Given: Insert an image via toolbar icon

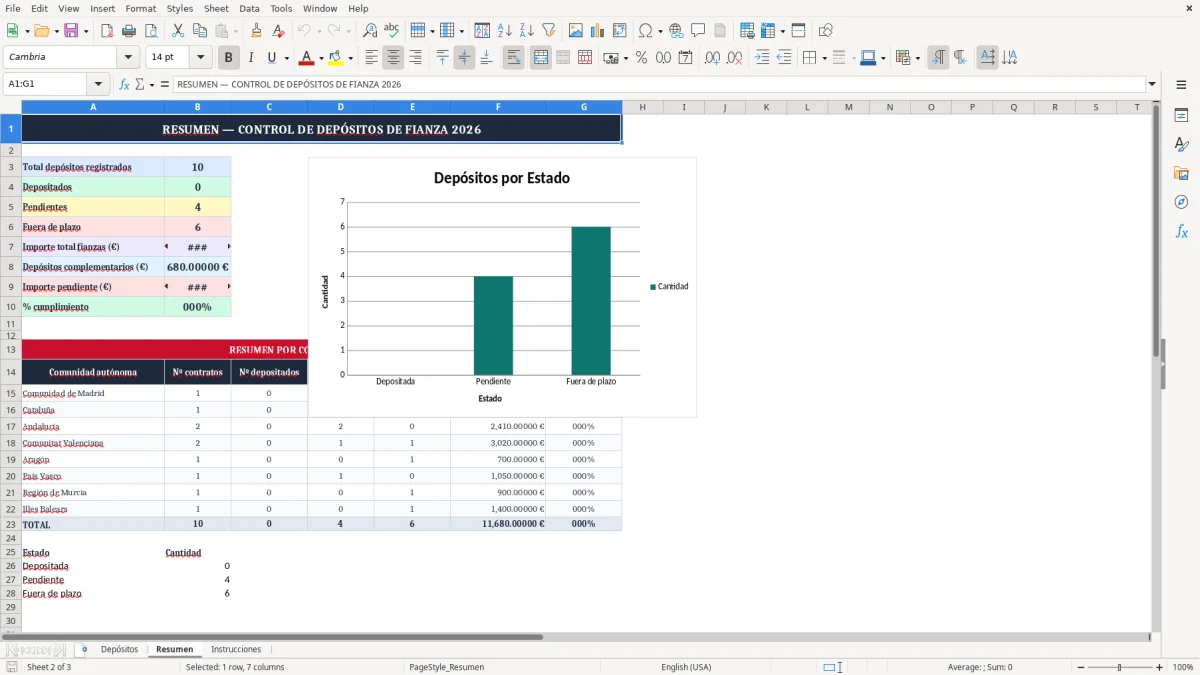Looking at the screenshot, I should click(576, 31).
